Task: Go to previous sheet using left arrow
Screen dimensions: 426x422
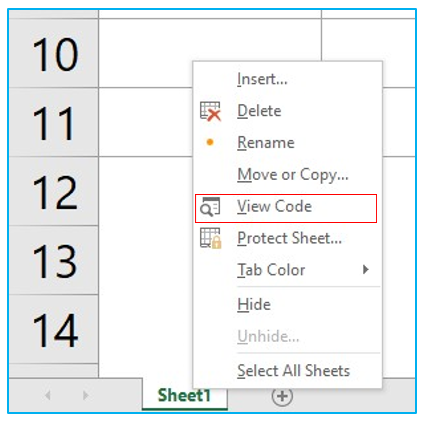Action: pos(48,396)
